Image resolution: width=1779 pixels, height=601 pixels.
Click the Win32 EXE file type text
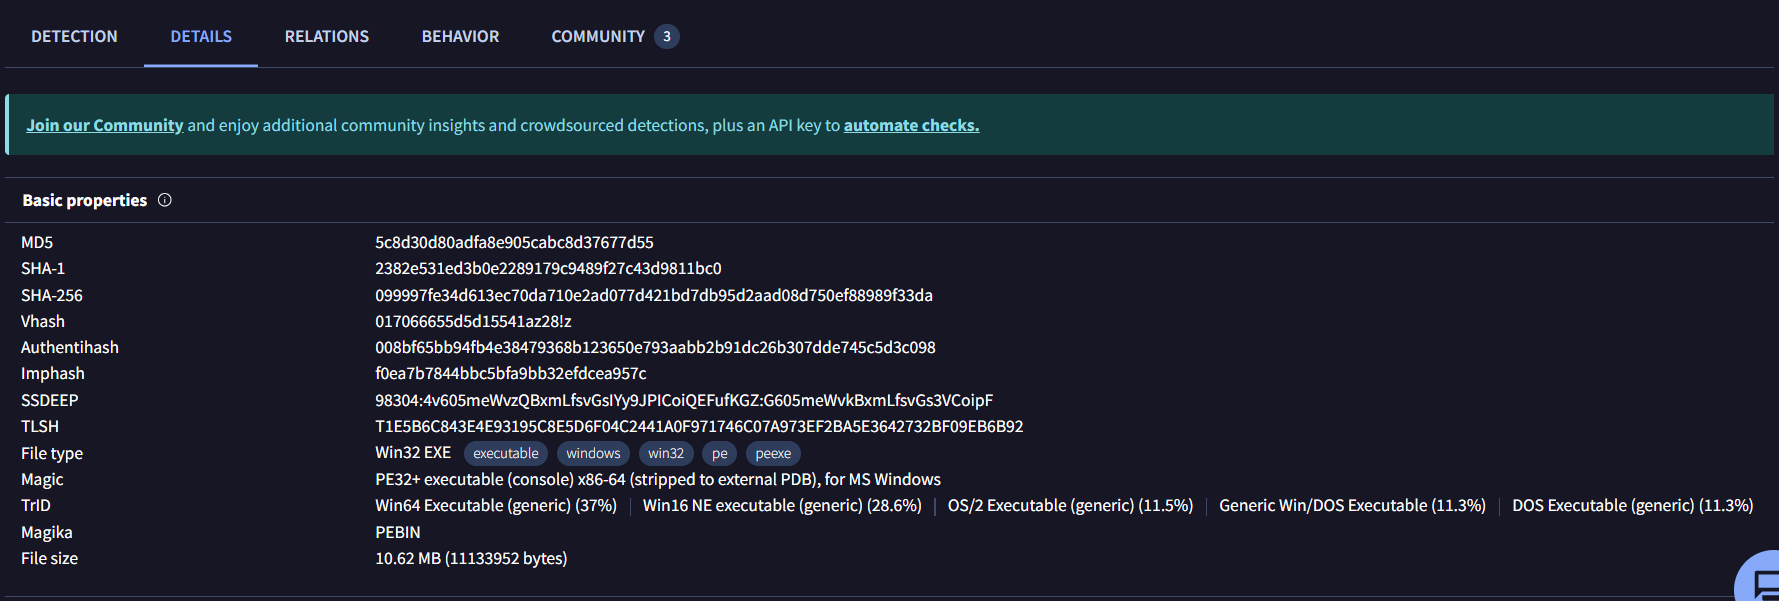[413, 452]
